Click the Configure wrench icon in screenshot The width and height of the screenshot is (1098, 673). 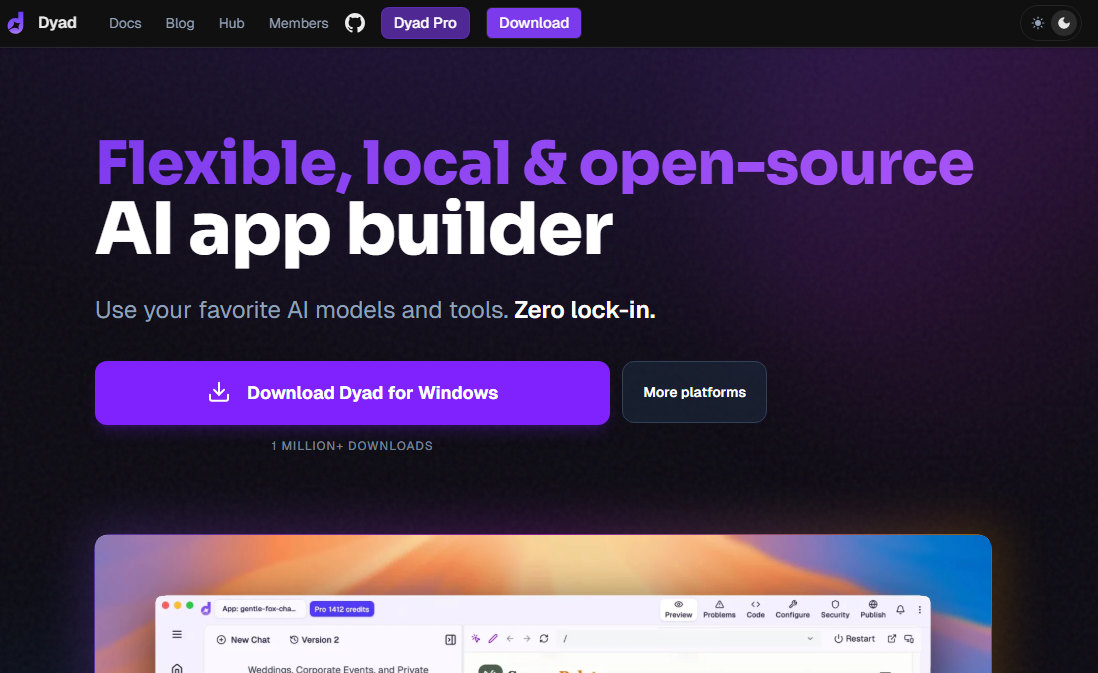pos(793,604)
